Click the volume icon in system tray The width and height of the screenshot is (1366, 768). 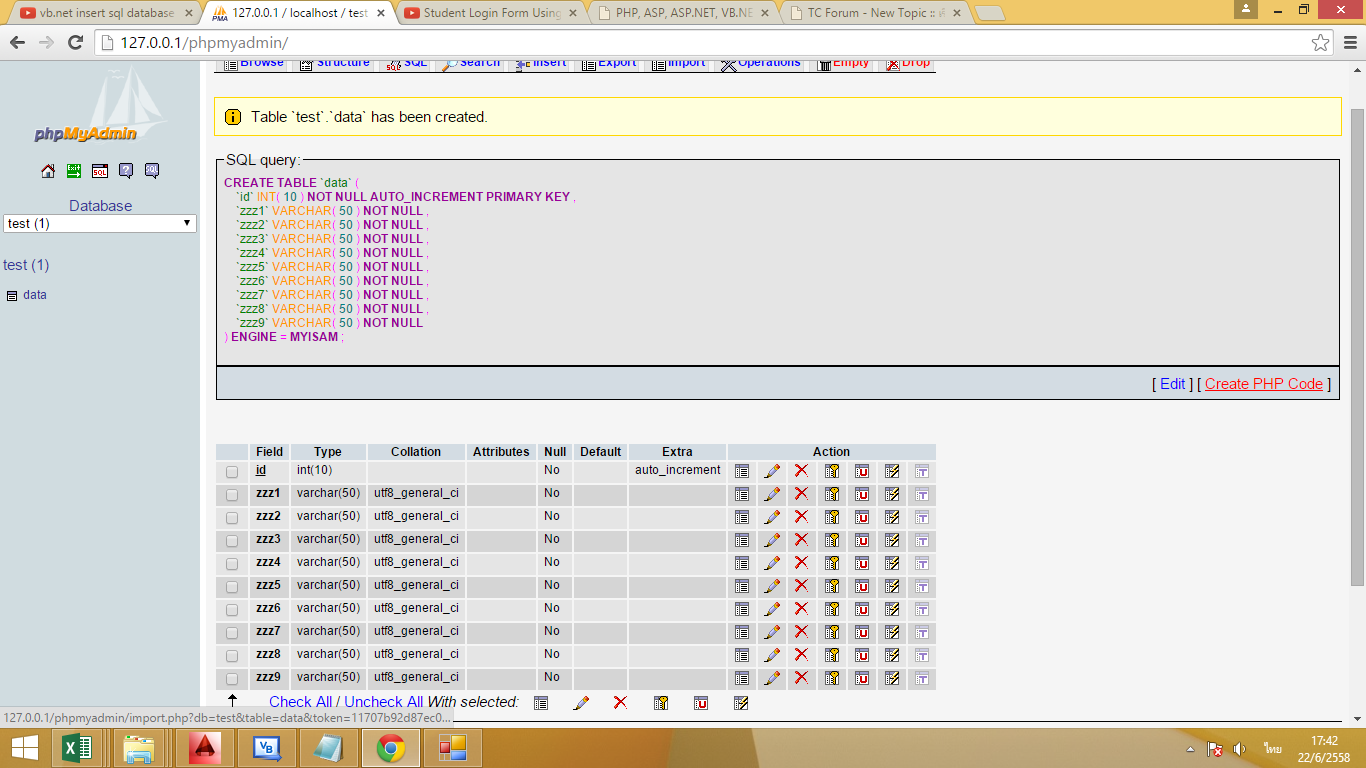click(x=1240, y=749)
